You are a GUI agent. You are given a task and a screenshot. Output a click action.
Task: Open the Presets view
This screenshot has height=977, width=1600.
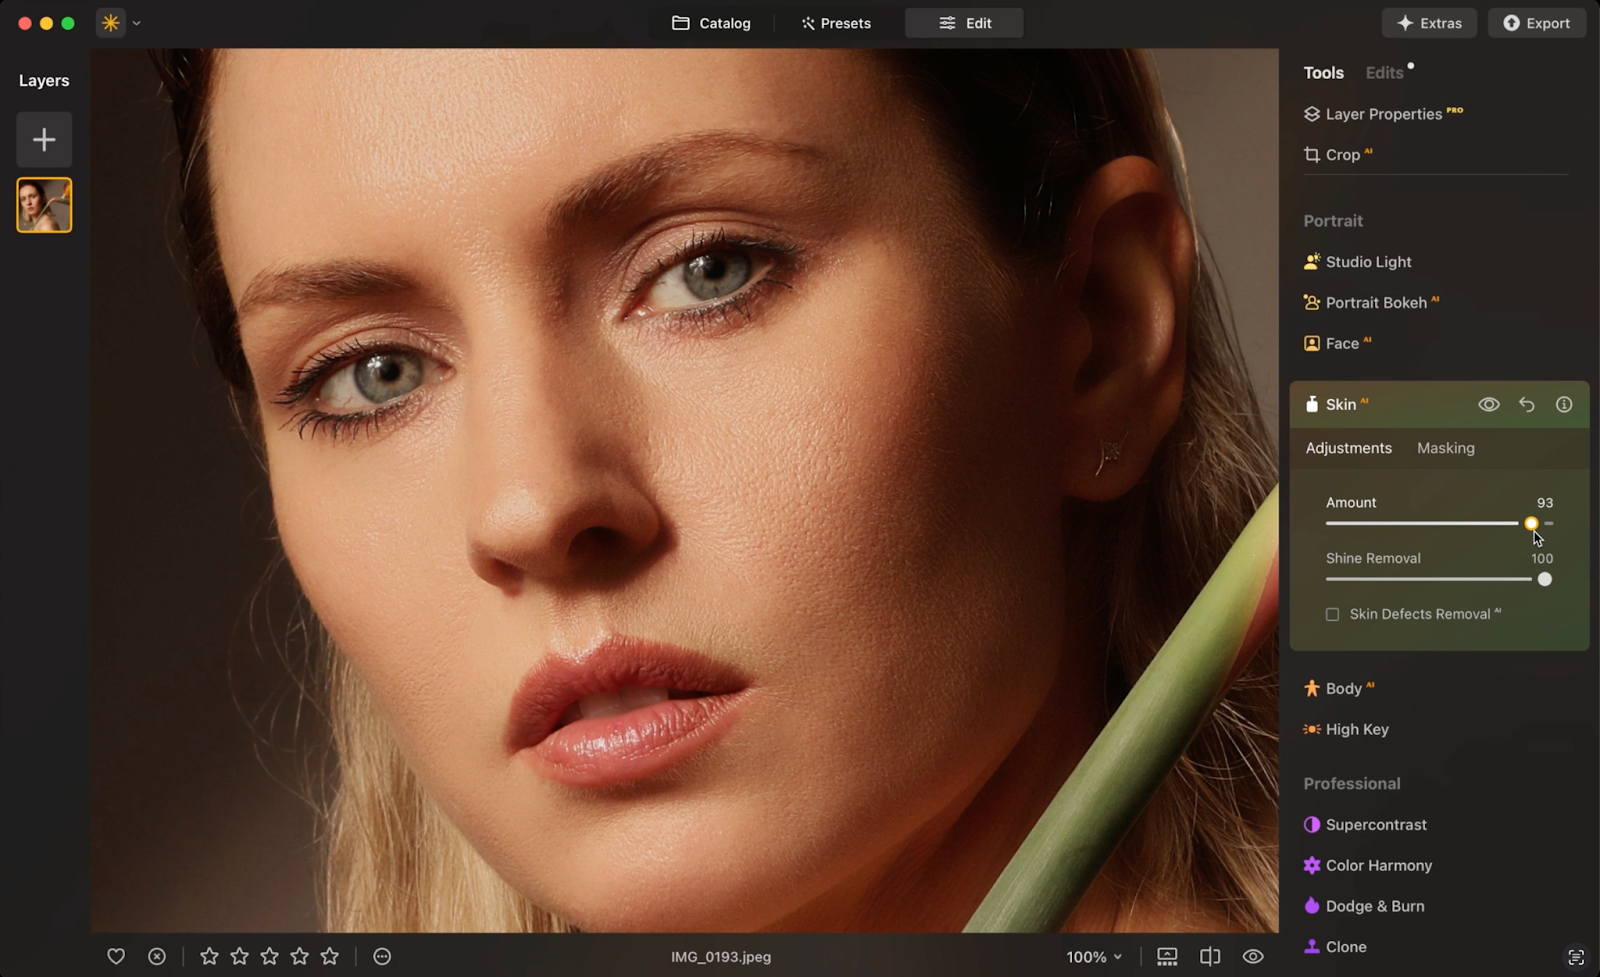836,23
